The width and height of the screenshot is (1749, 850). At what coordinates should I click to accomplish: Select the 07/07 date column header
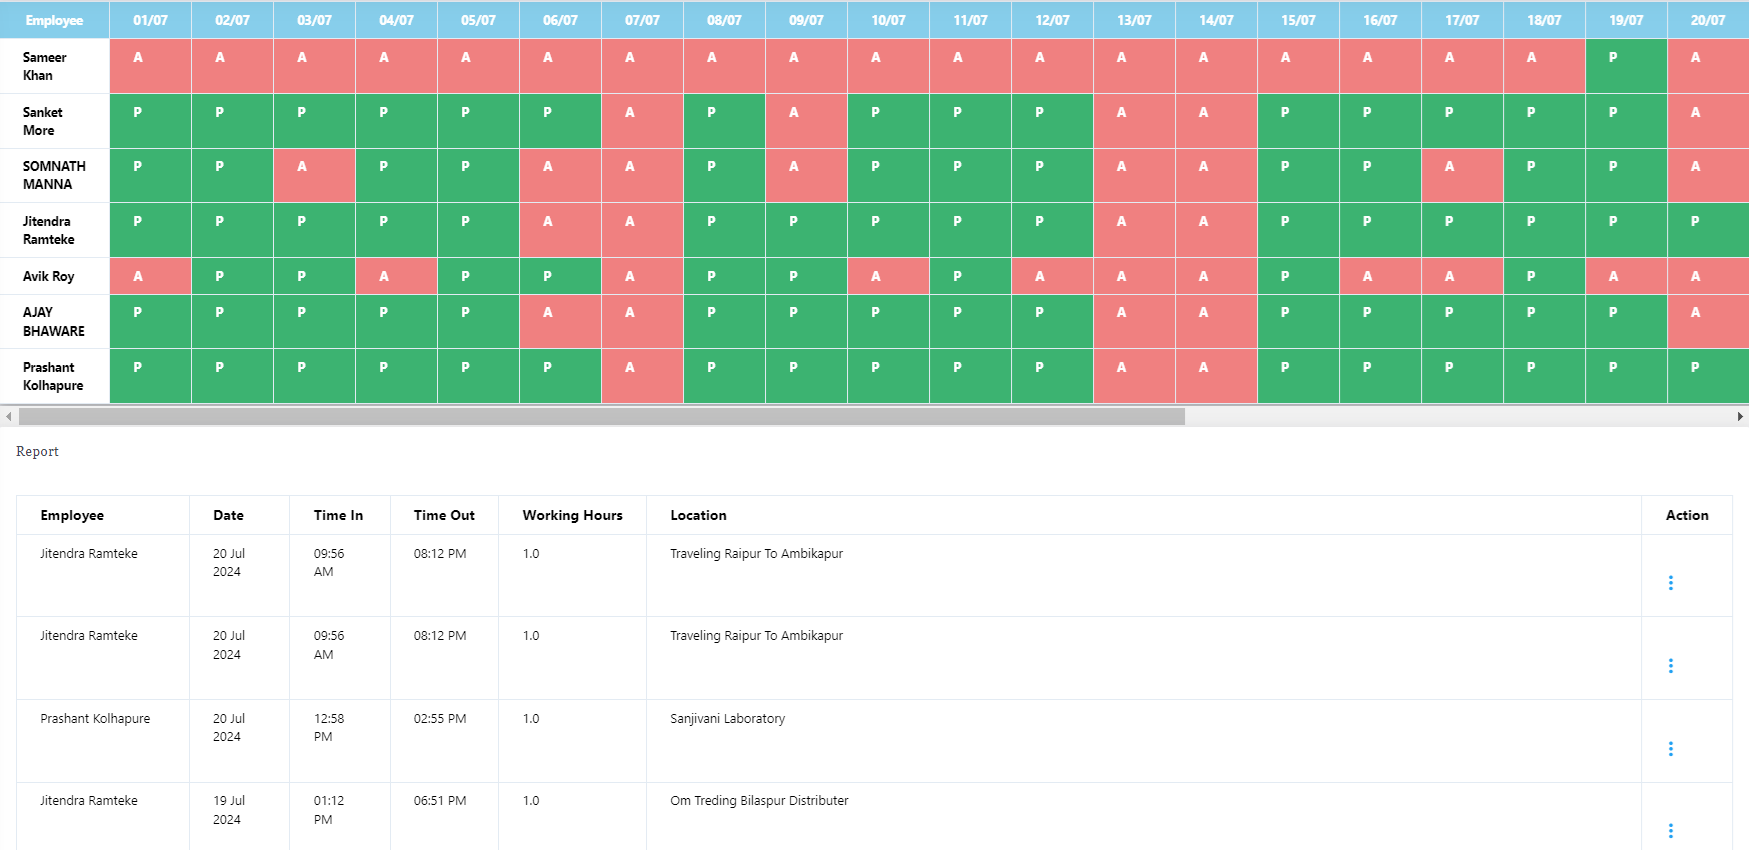click(x=642, y=20)
